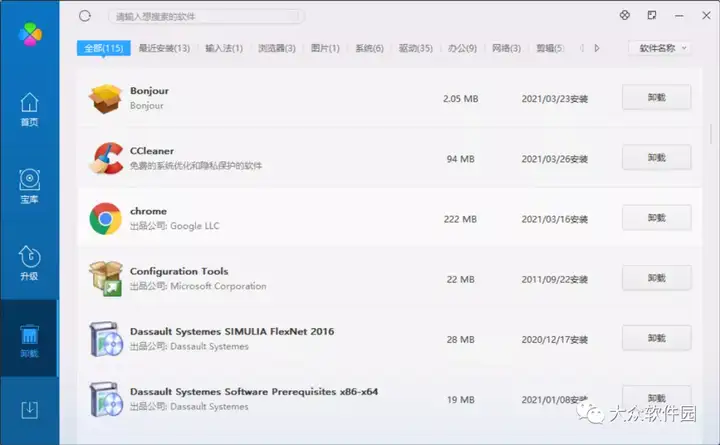Open the skin/theme icon in title bar

624,15
